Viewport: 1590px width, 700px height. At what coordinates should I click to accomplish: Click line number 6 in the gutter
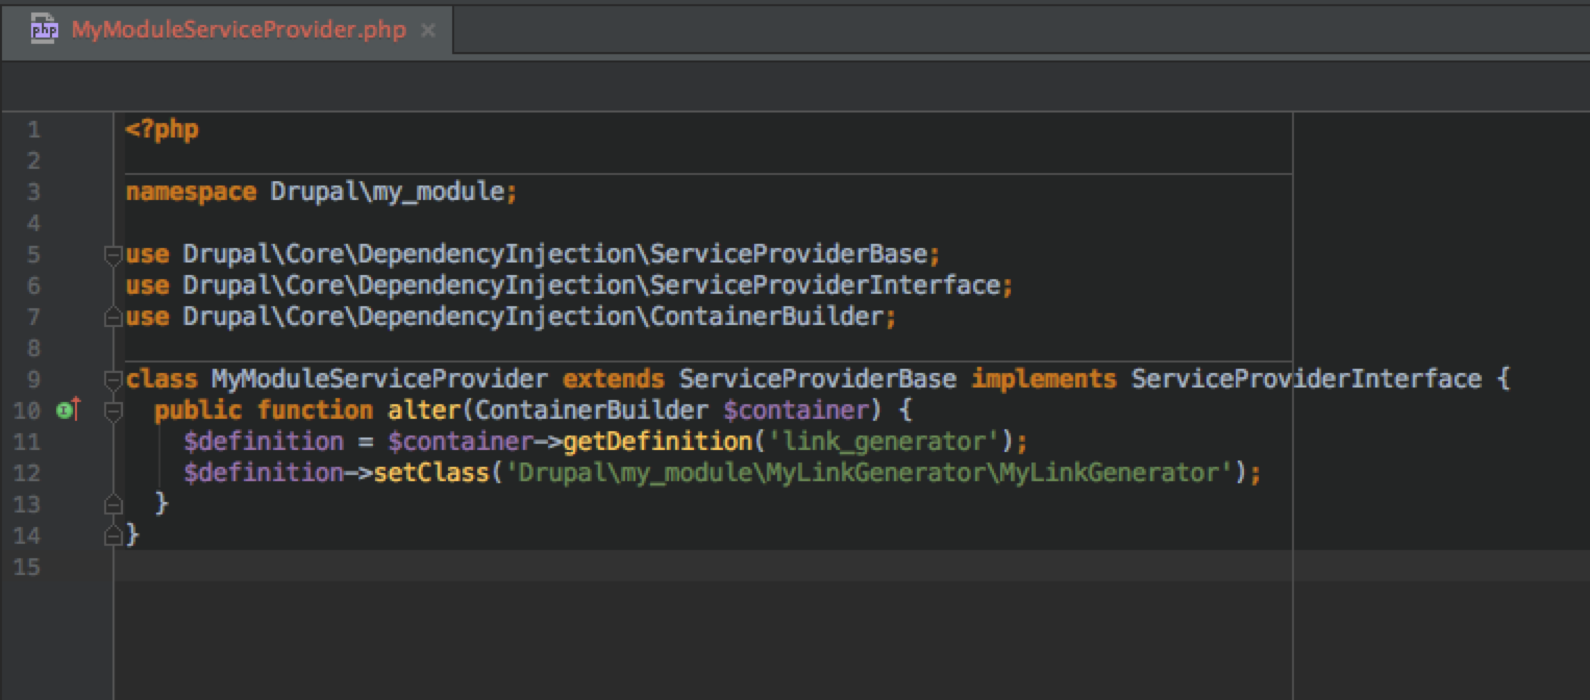click(34, 286)
